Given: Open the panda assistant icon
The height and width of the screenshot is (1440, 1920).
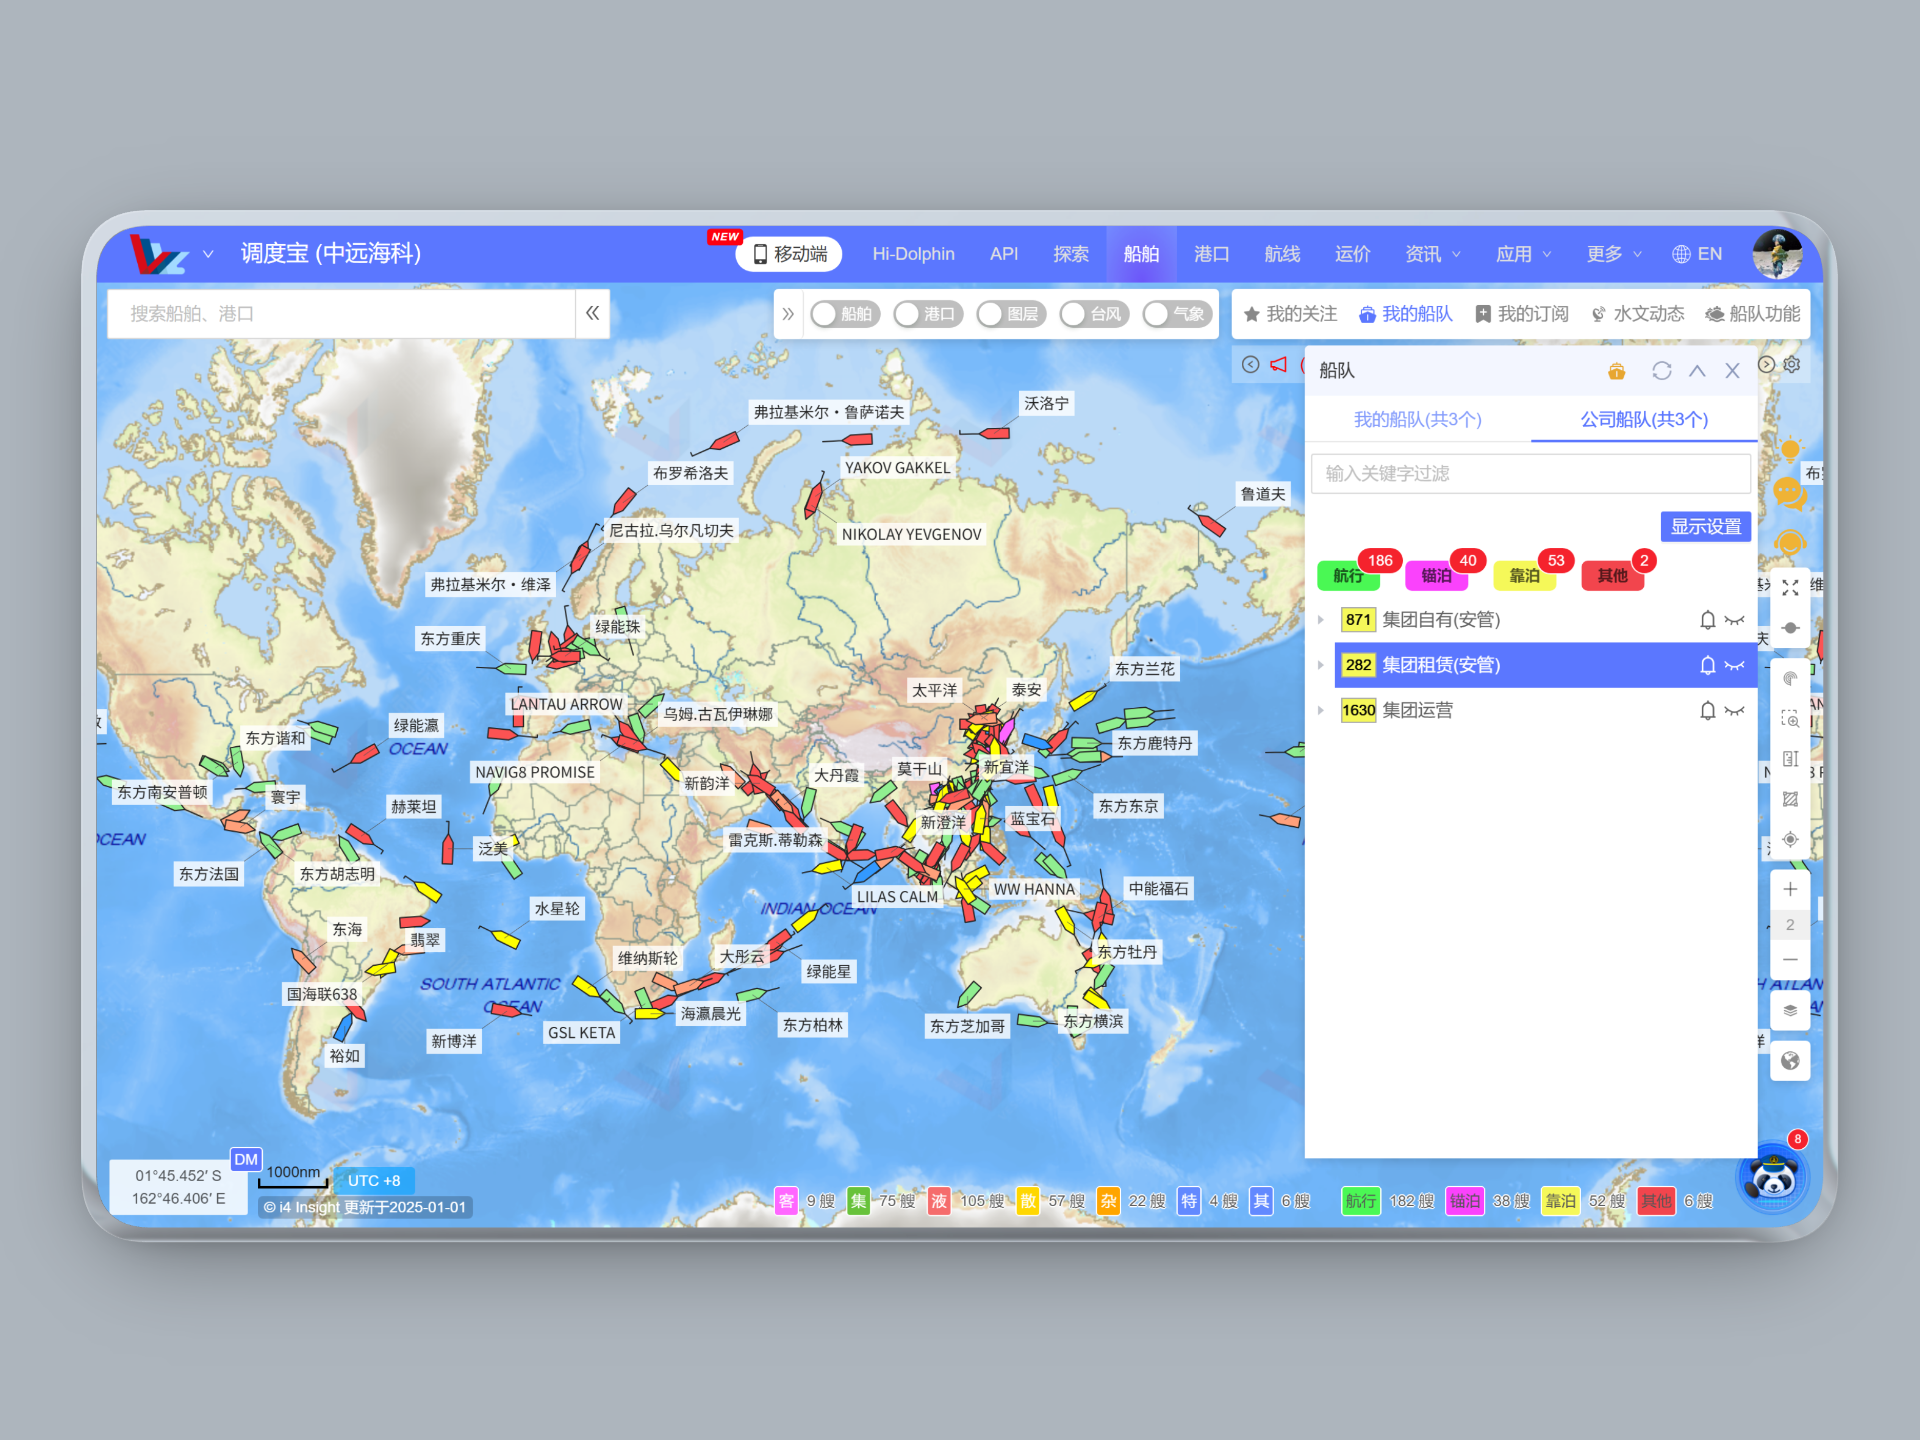Looking at the screenshot, I should (x=1774, y=1179).
